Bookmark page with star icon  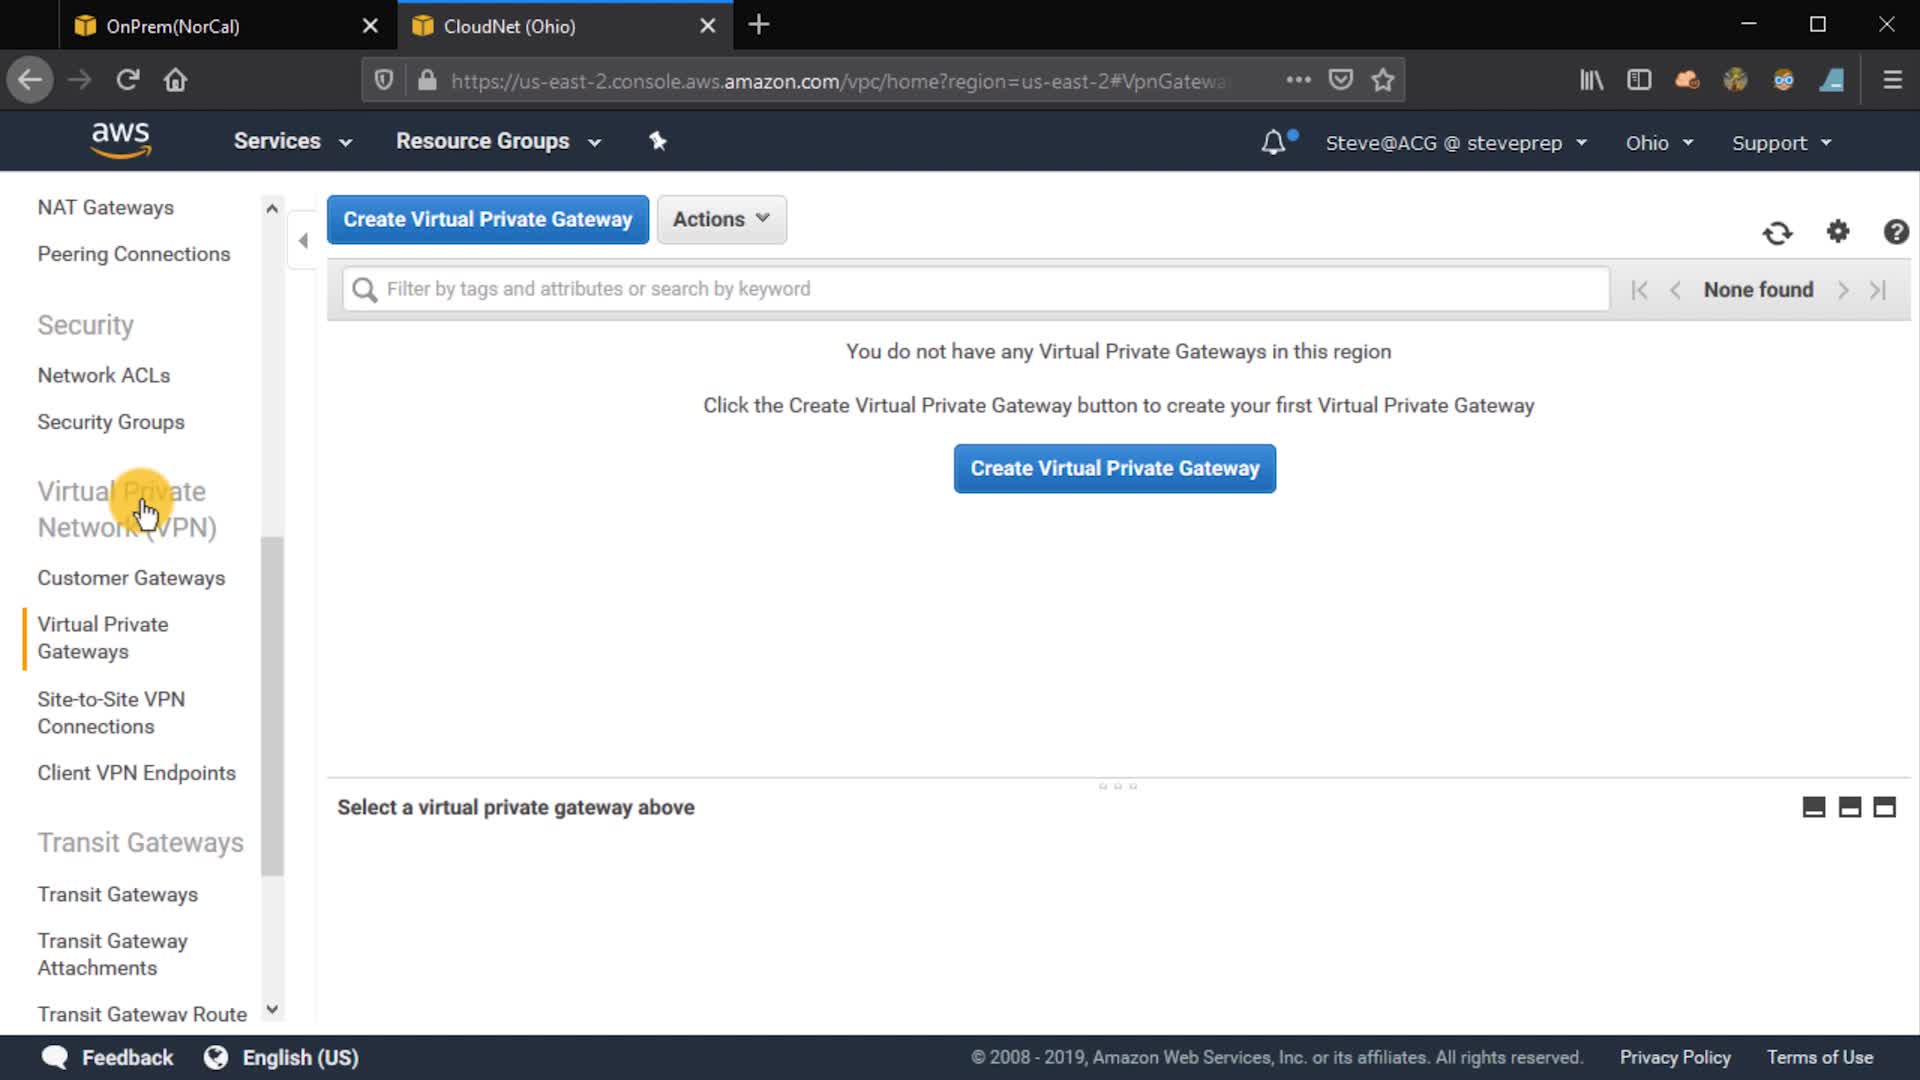pyautogui.click(x=1383, y=80)
